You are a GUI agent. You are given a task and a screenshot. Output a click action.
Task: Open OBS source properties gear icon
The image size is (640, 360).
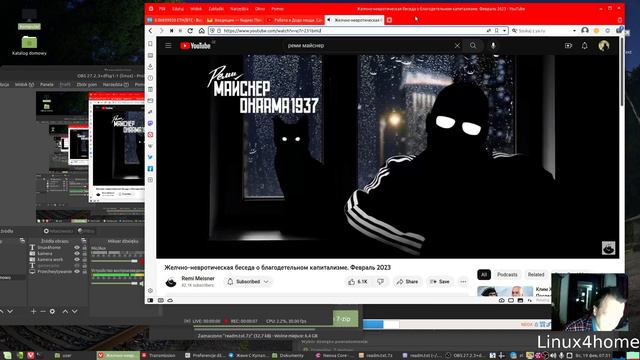[52, 311]
